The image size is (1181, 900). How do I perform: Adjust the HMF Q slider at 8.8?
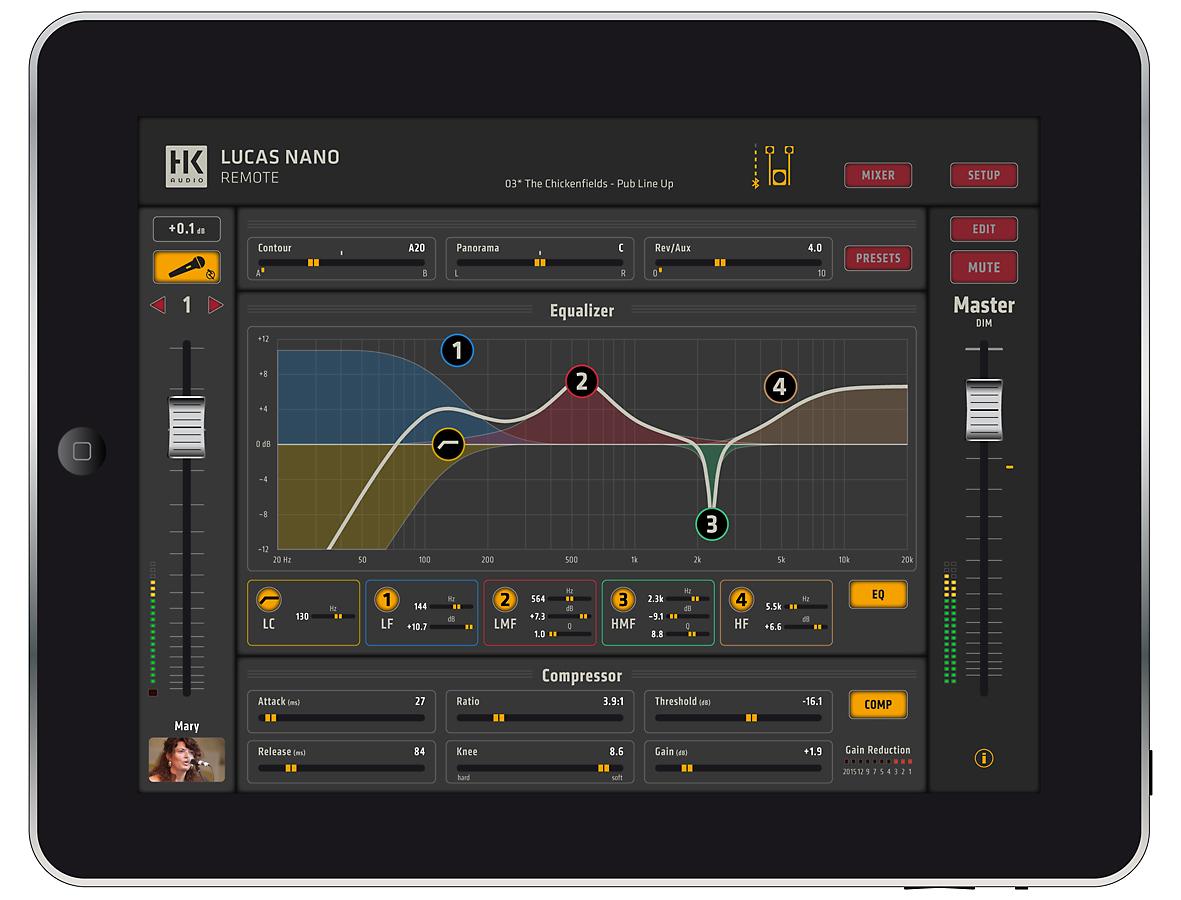pos(688,635)
